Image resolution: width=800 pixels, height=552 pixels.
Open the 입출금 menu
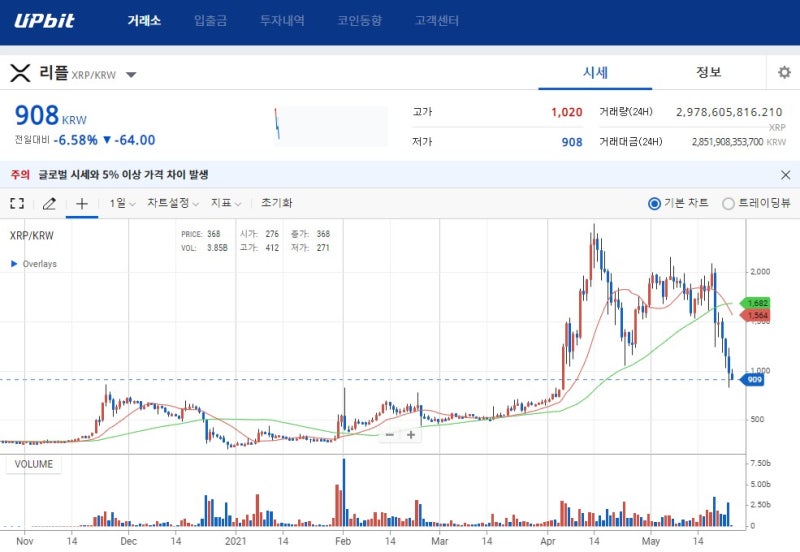tap(210, 20)
